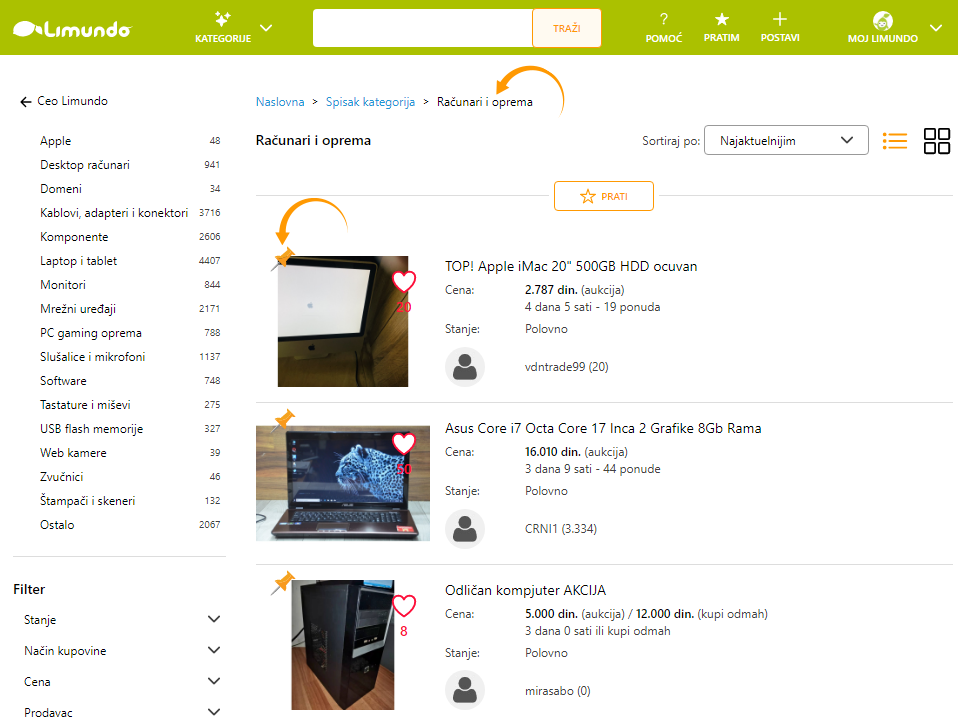
Task: Toggle heart on Odličan kompjuter listing
Action: click(x=403, y=605)
